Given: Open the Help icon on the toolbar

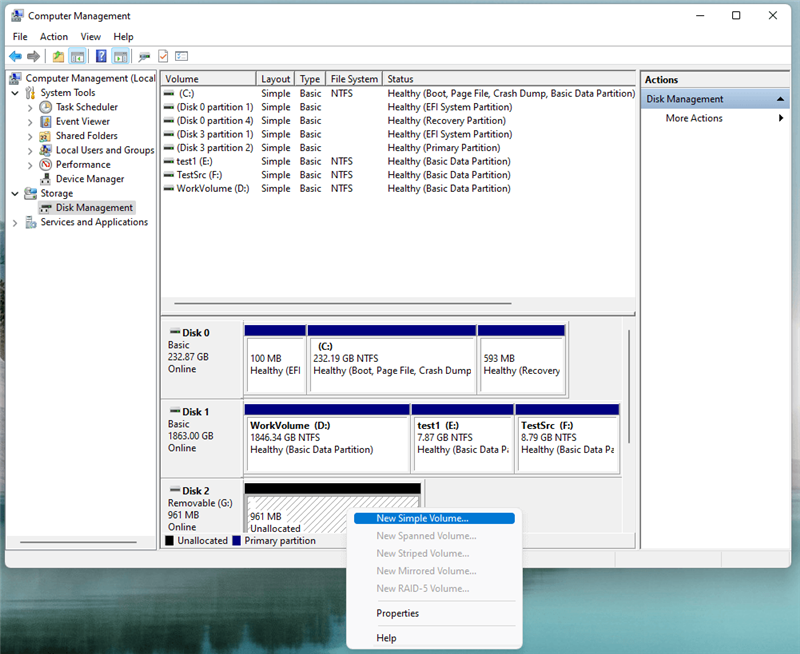Looking at the screenshot, I should [101, 56].
